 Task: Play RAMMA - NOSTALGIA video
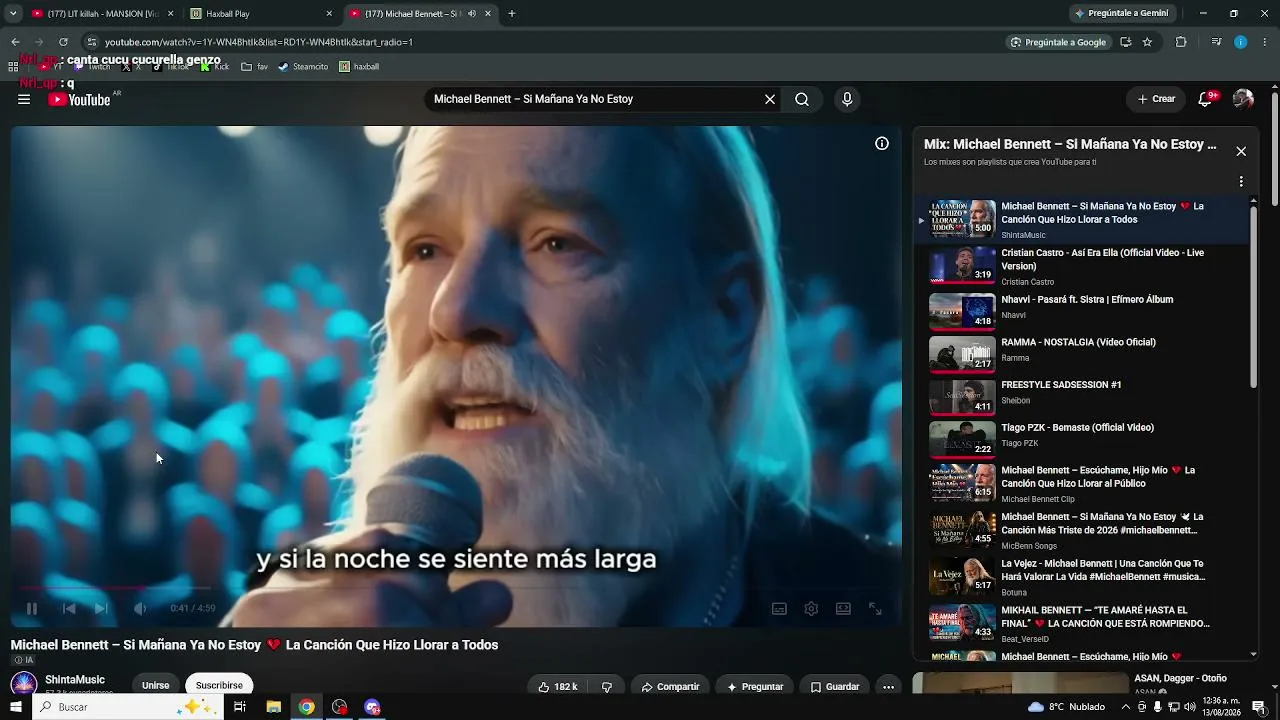pos(1082,353)
